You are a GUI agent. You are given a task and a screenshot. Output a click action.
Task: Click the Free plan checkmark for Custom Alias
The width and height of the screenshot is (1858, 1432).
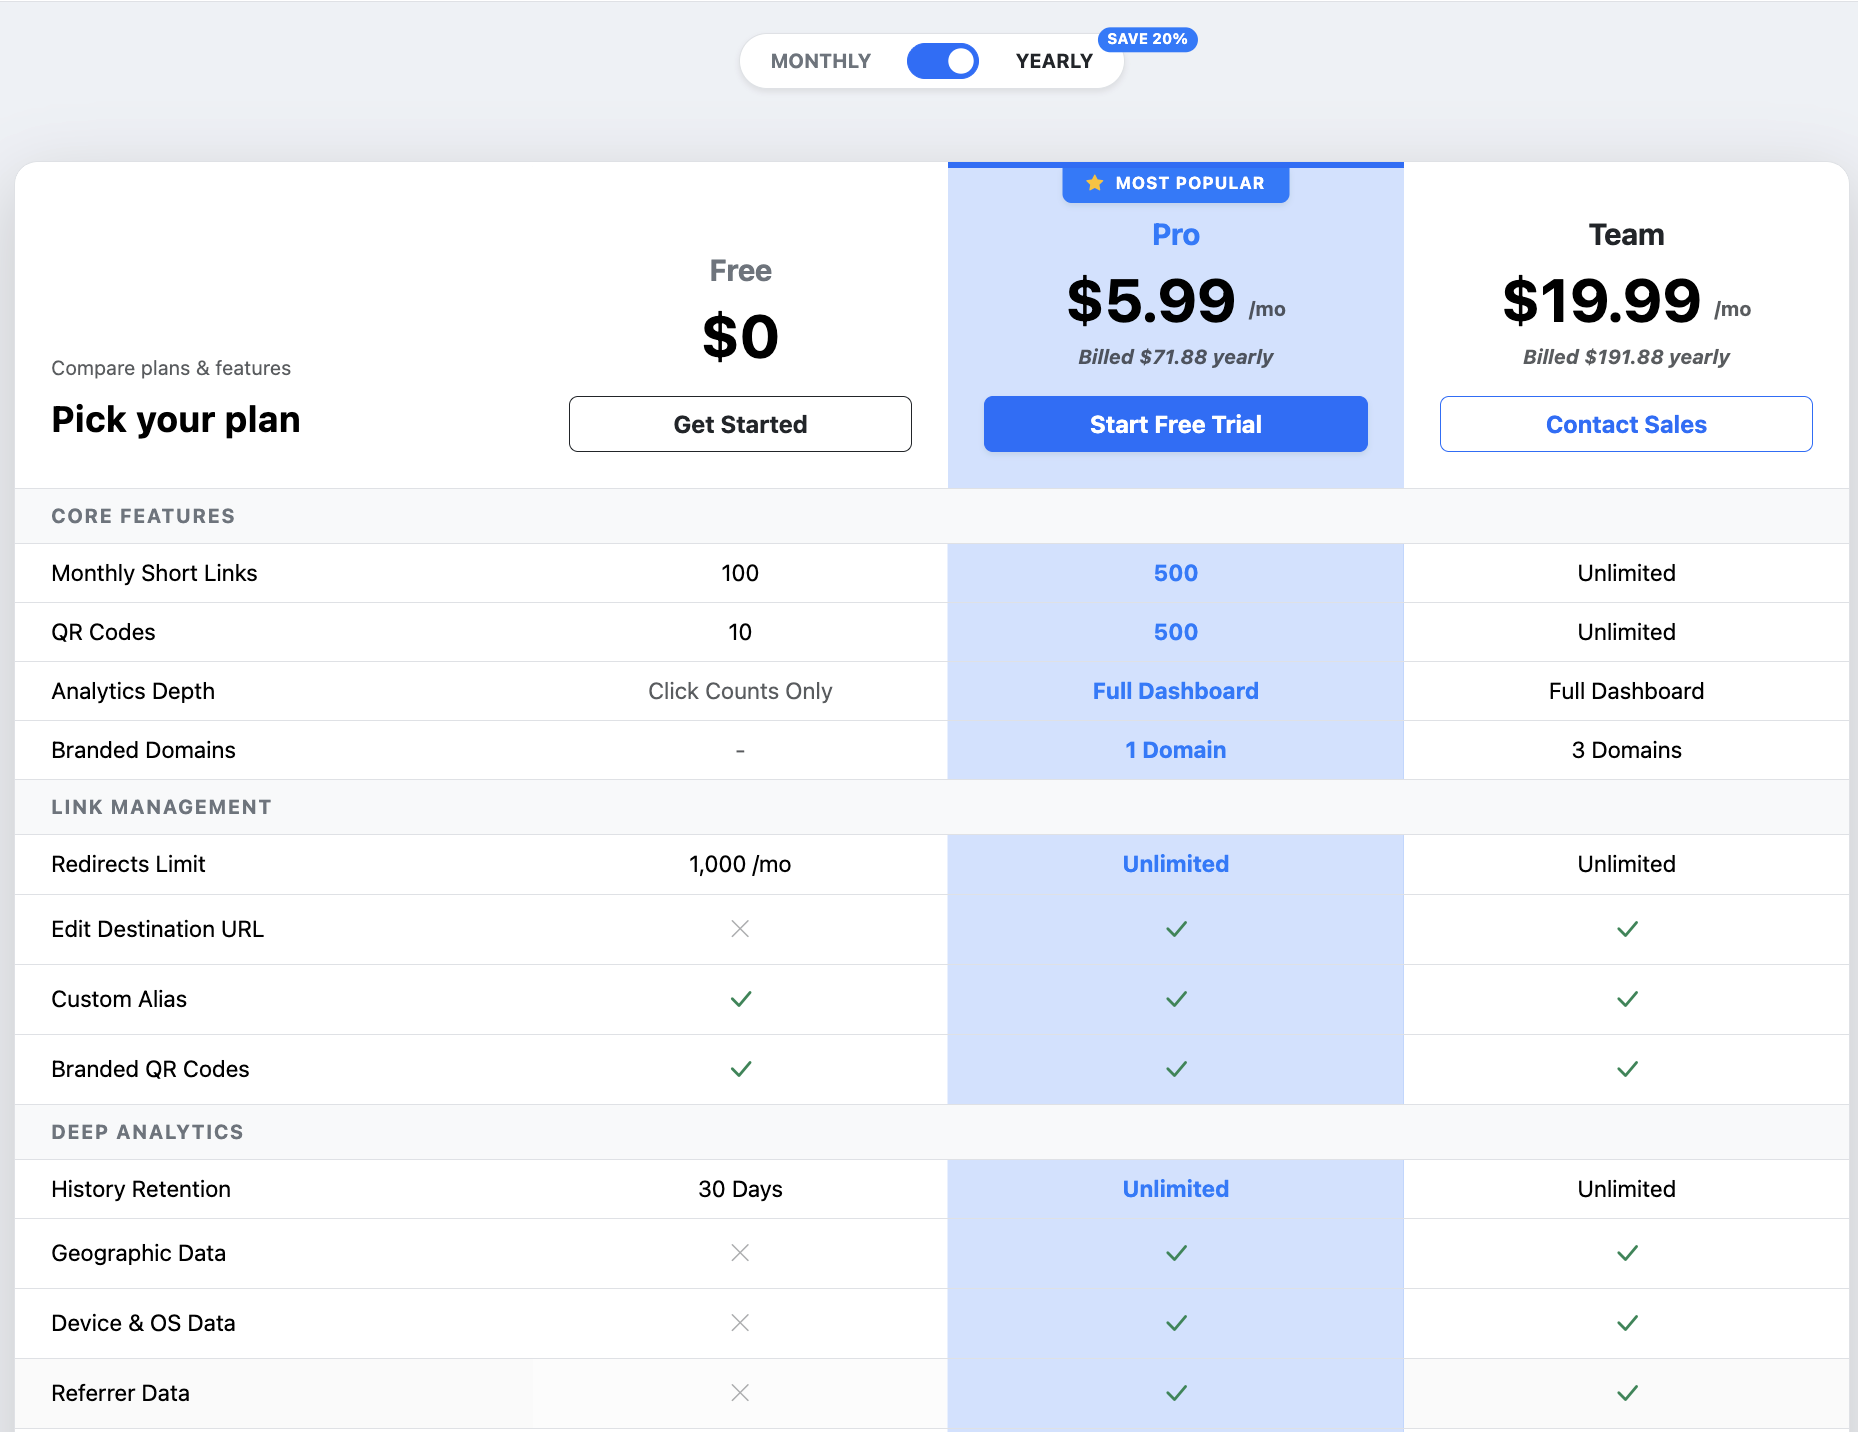tap(740, 999)
